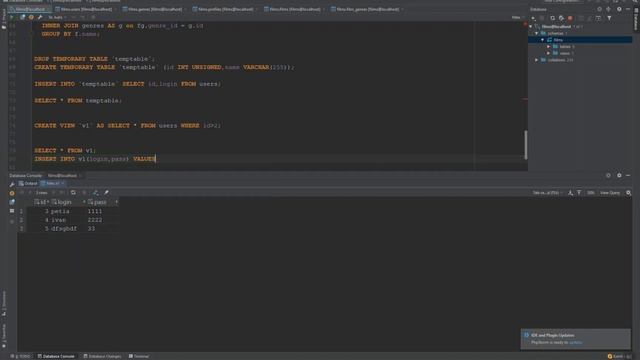Screen dimensions: 640x360
Task: Click the red error marker on scrollbar stripe
Action: click(x=525, y=99)
